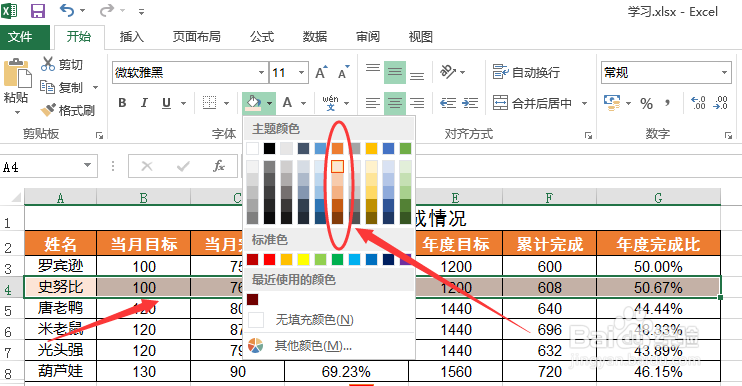Click the phonetic guide wén icon
The width and height of the screenshot is (742, 386).
coord(330,103)
